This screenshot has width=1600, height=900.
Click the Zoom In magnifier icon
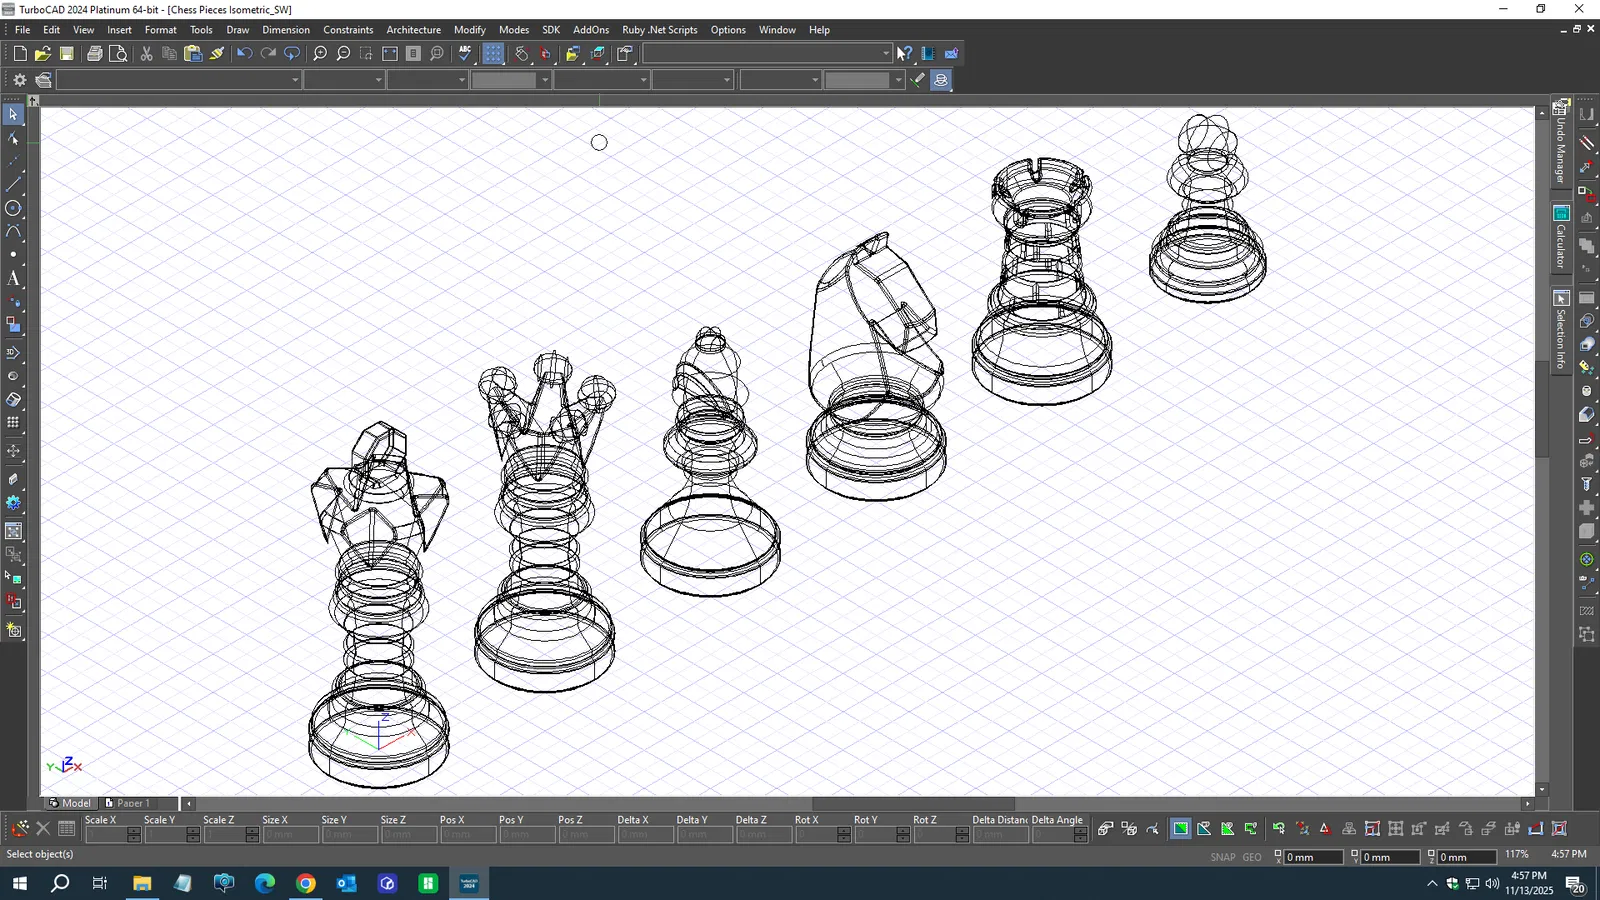[320, 54]
